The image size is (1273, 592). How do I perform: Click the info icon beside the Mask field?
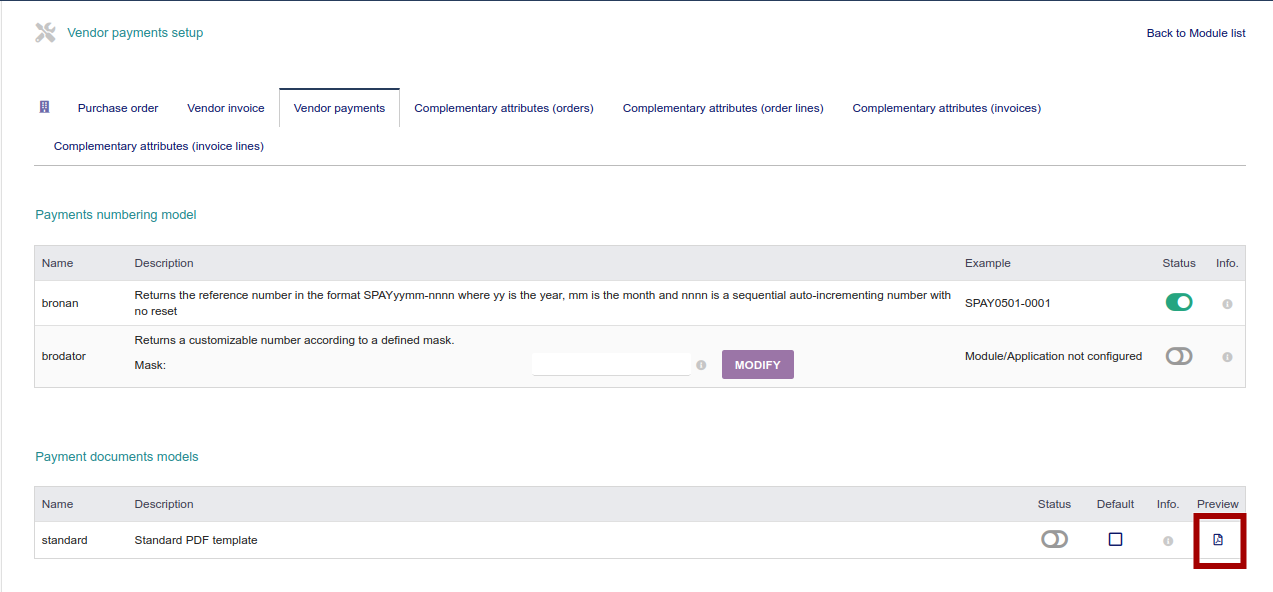(x=700, y=365)
